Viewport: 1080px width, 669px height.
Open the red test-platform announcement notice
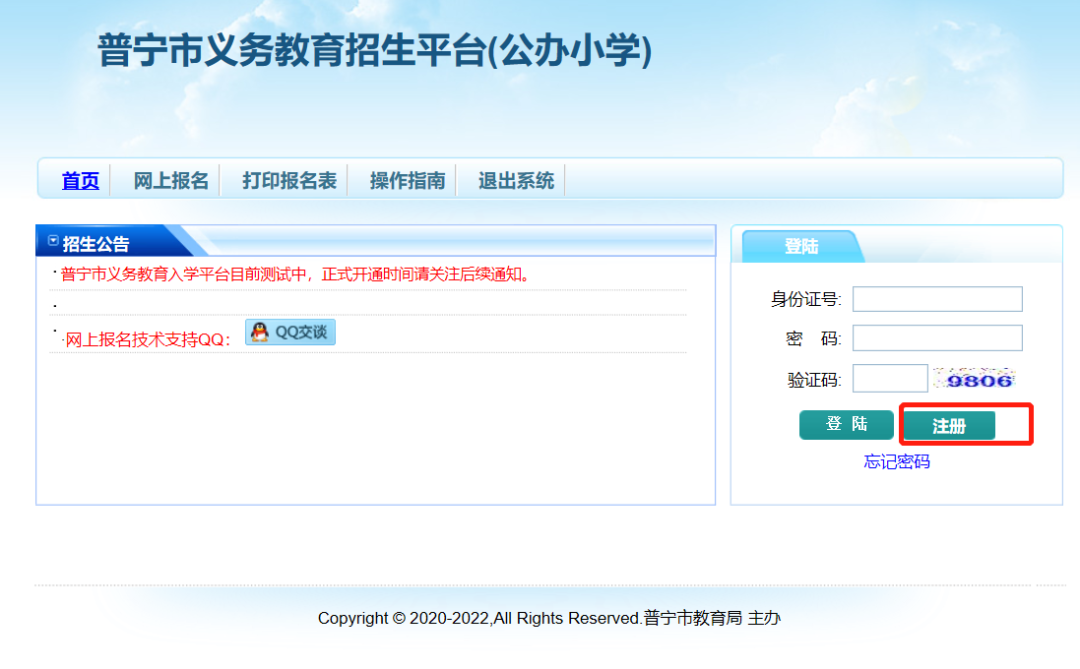tap(295, 274)
